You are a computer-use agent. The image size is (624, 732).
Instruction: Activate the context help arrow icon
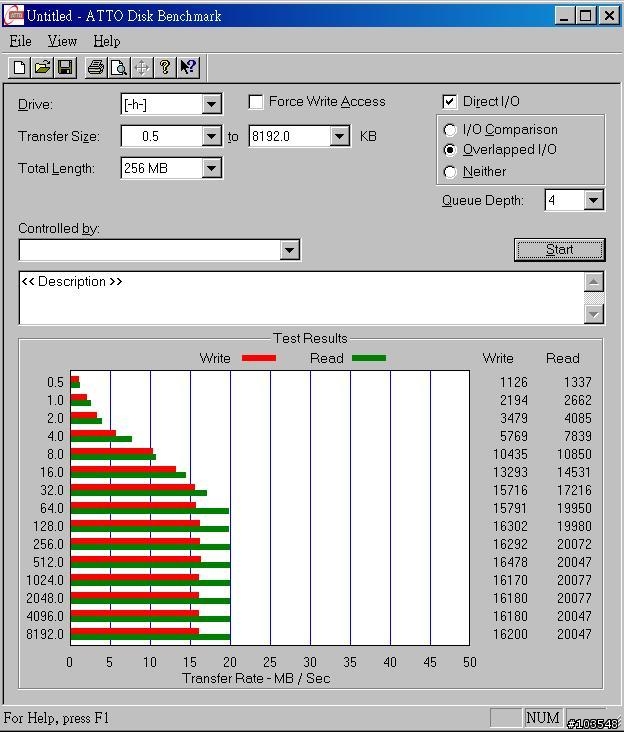(188, 68)
